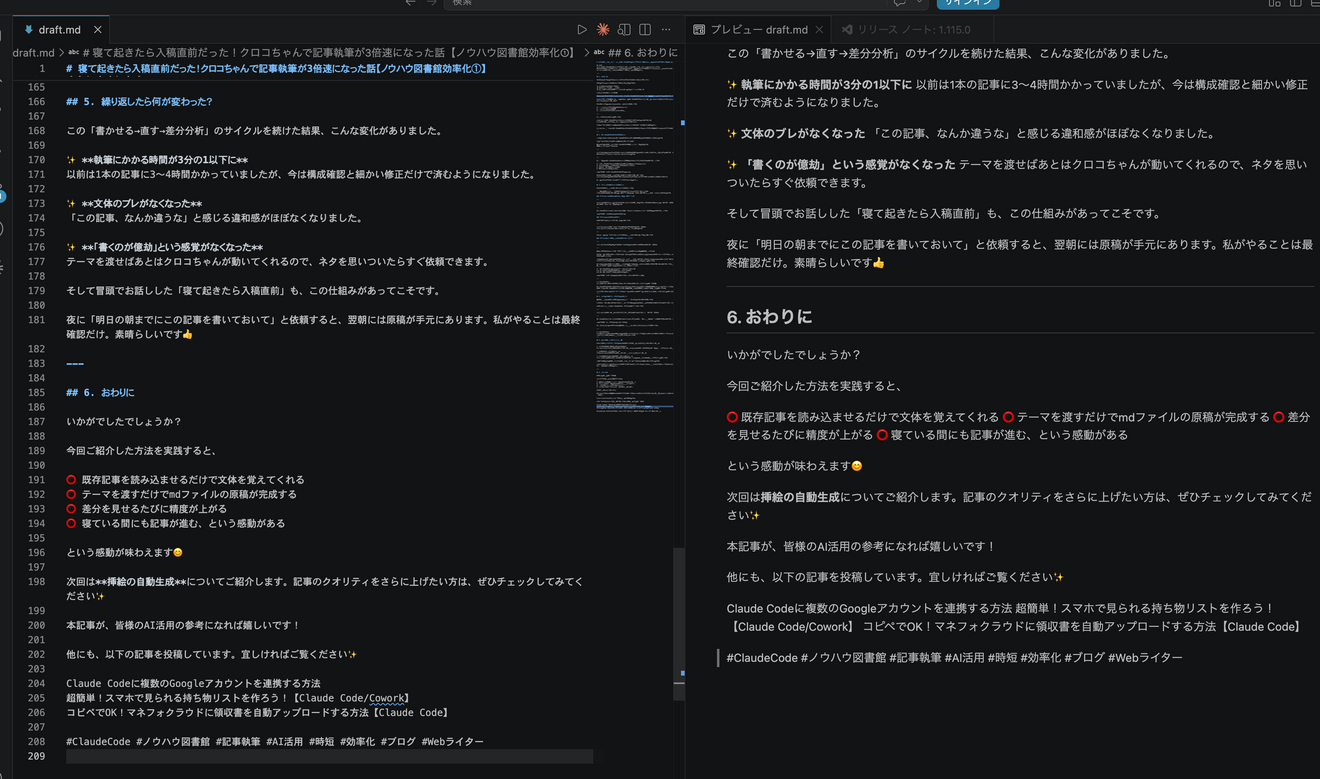Click the navigate back arrow

(x=410, y=4)
